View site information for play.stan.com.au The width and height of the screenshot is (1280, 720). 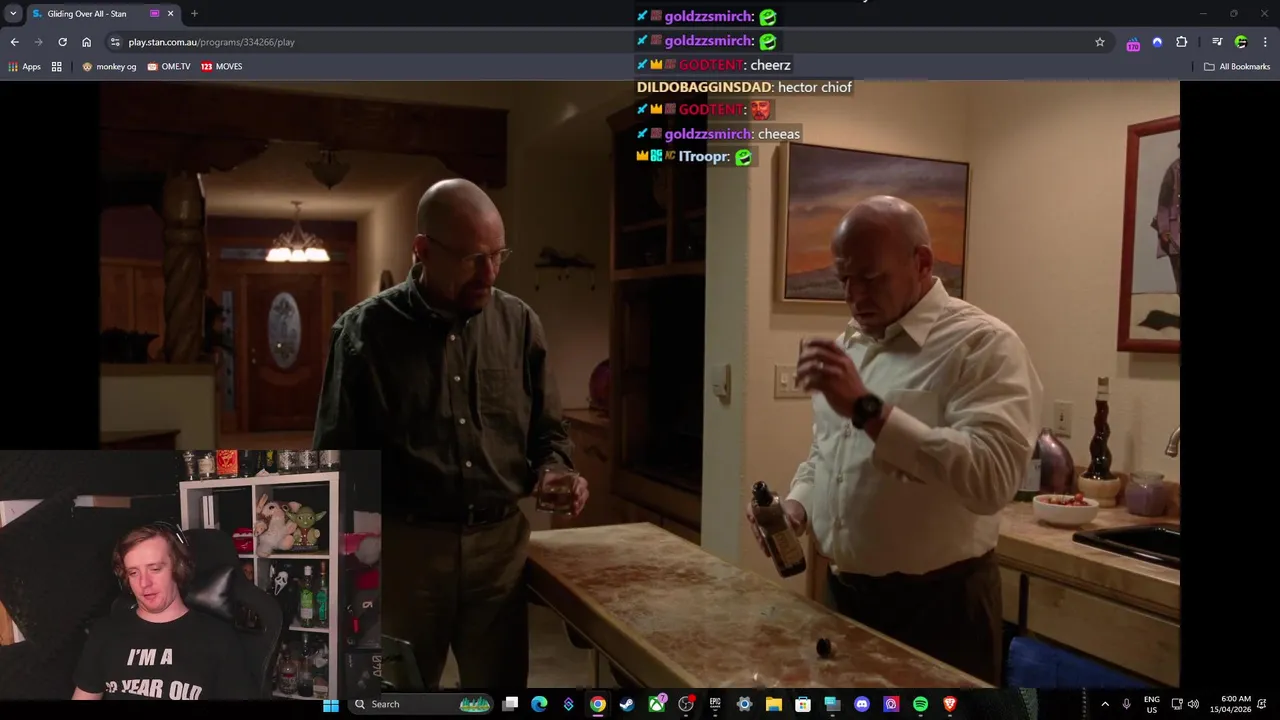click(115, 42)
